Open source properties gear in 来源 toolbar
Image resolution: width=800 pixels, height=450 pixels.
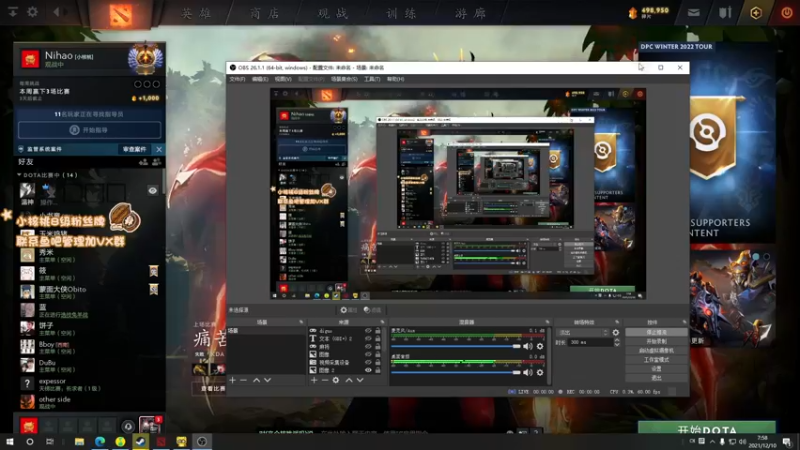tap(336, 380)
